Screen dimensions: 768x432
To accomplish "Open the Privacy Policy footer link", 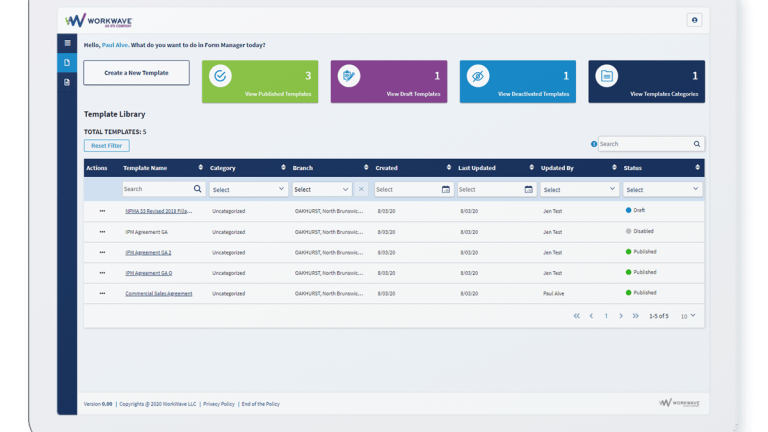I will click(219, 404).
